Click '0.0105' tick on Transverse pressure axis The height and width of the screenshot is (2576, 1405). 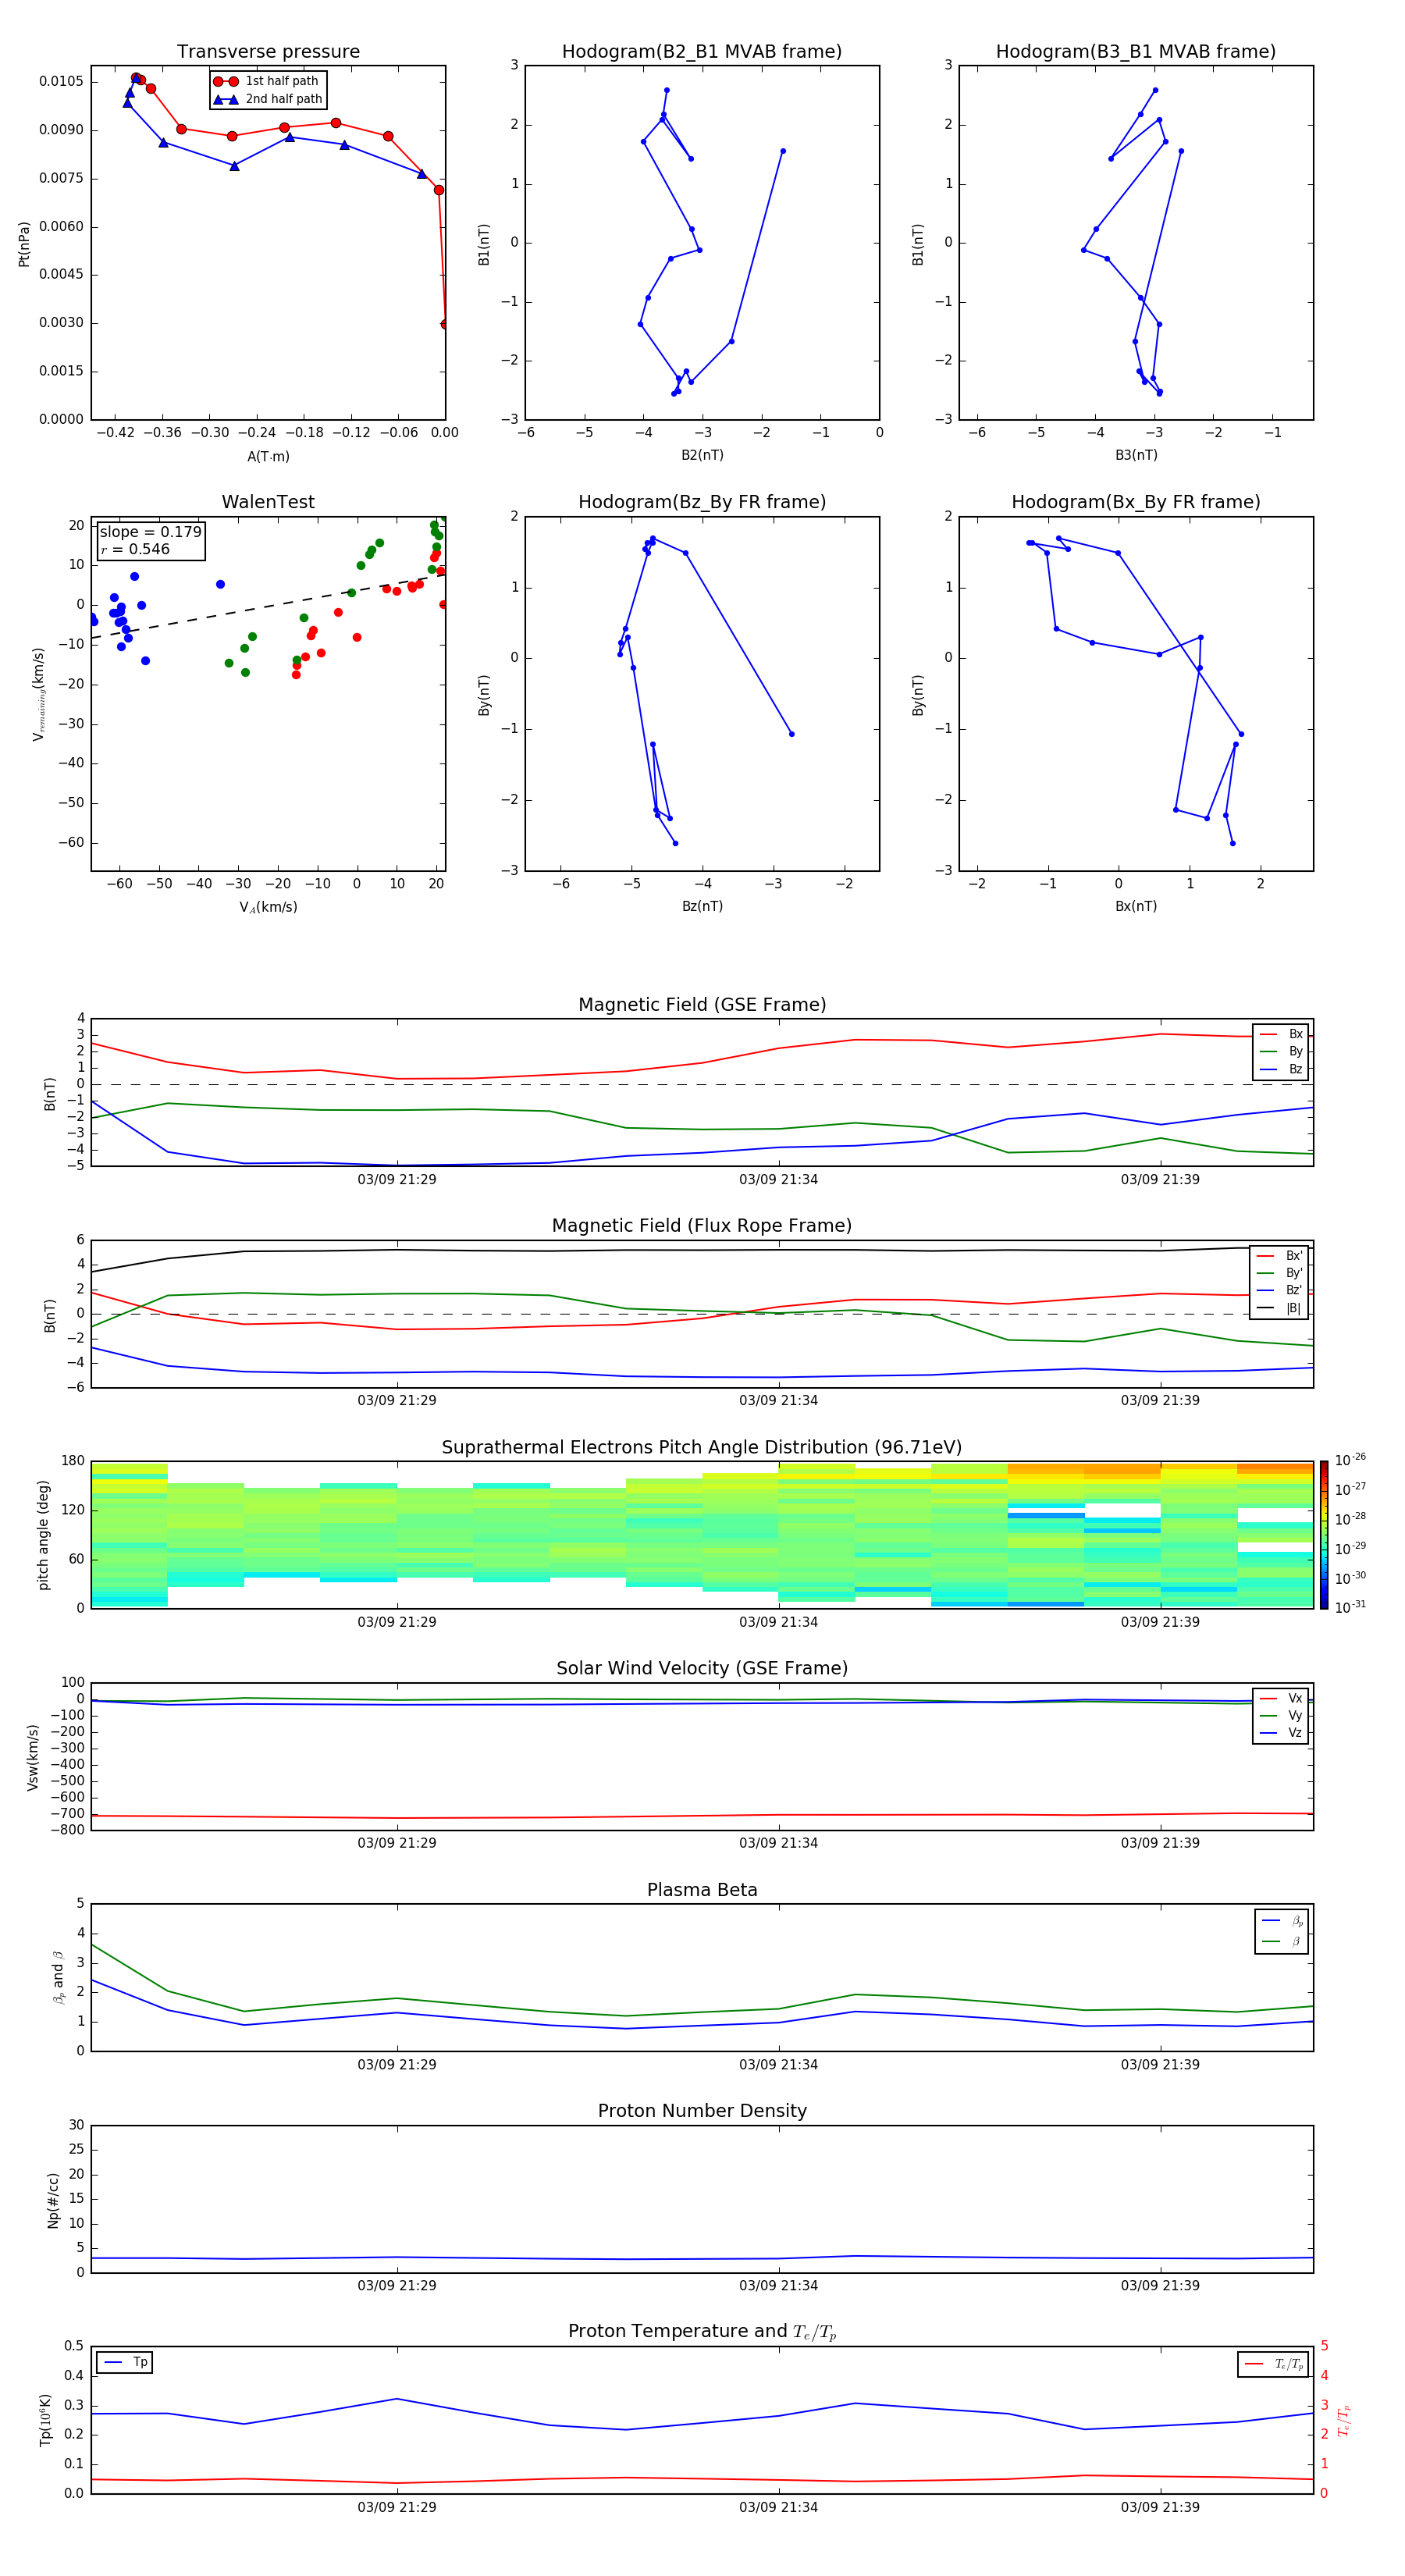62,81
